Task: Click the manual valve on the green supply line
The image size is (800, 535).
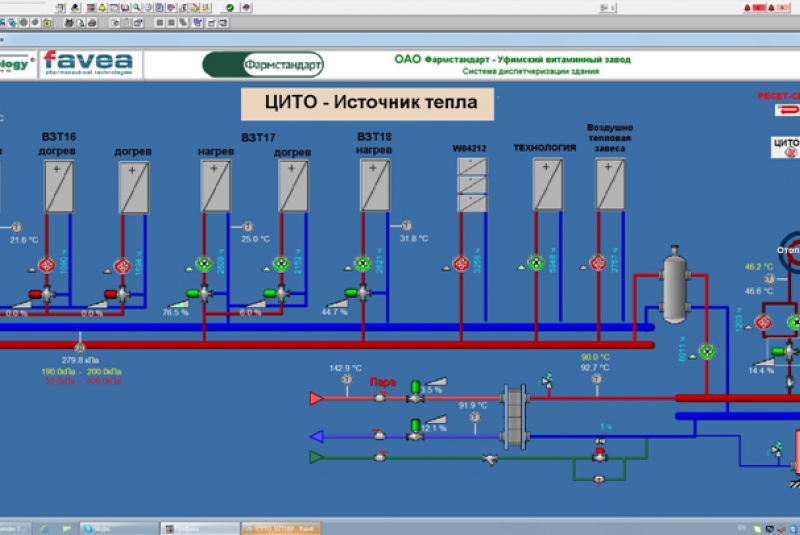Action: (380, 456)
